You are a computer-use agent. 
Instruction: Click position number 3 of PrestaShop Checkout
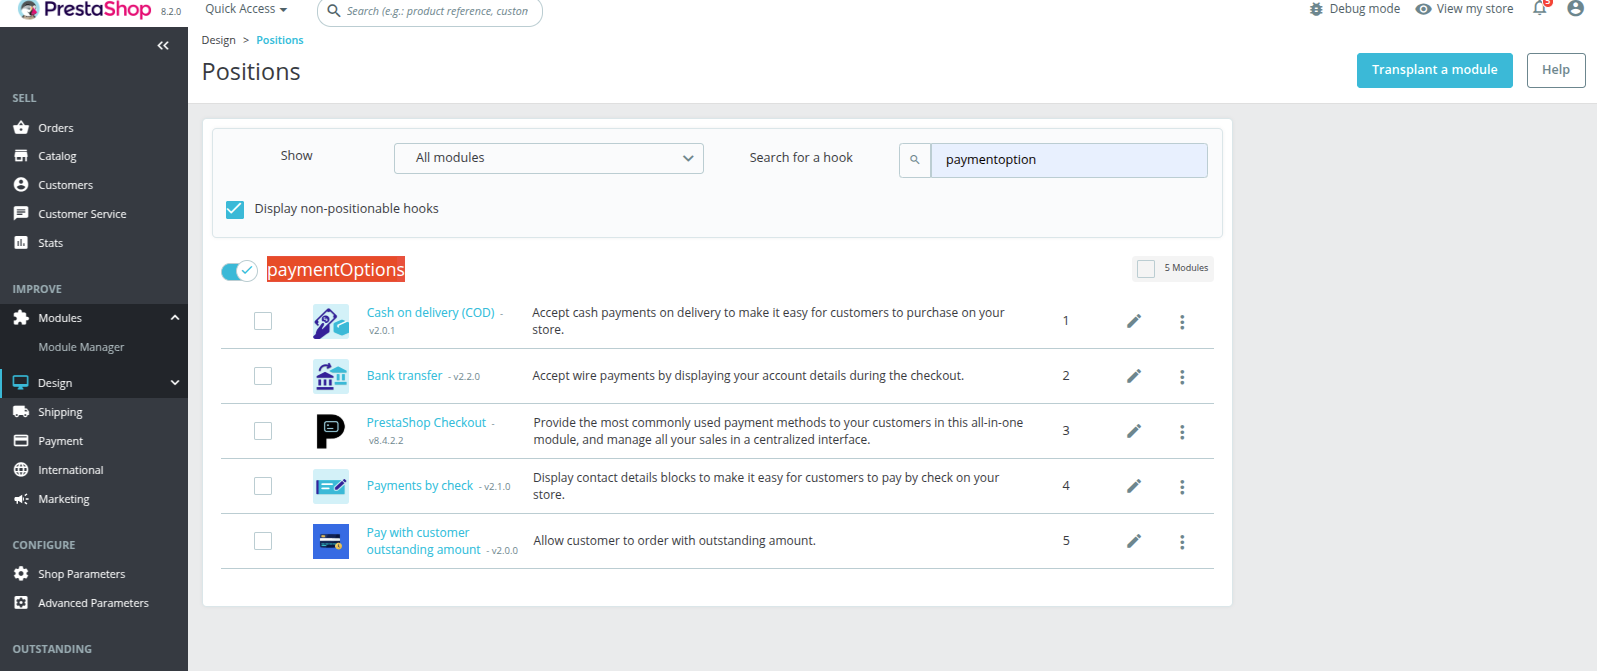pyautogui.click(x=1066, y=431)
